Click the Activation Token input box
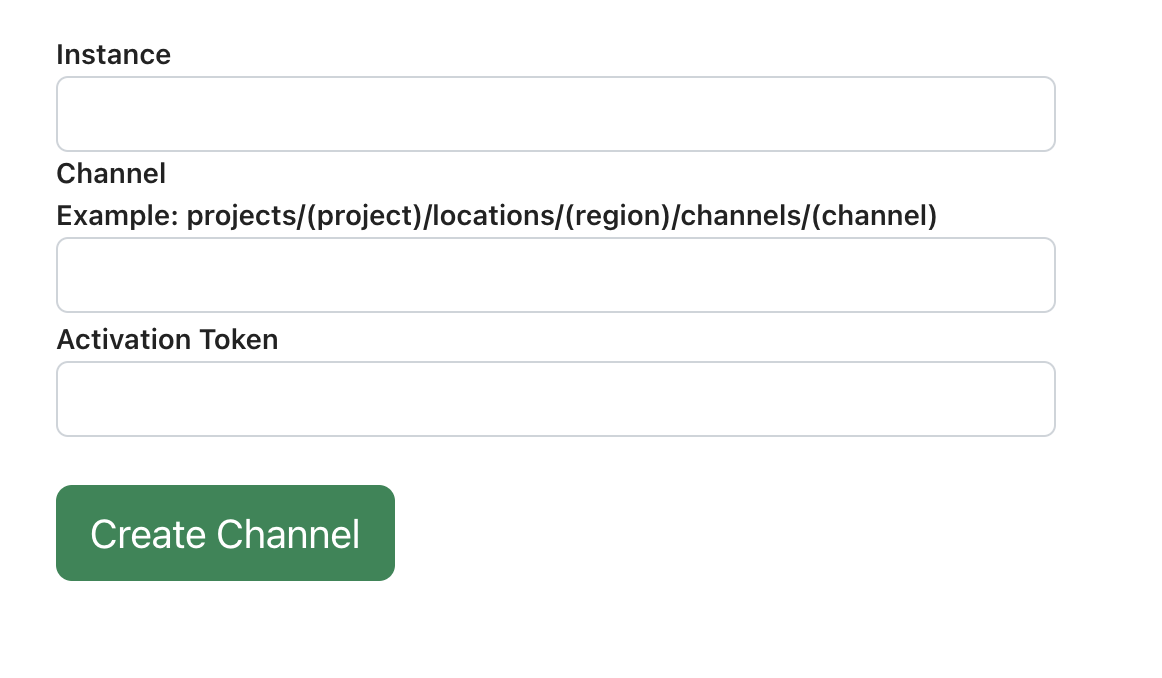1162x678 pixels. 555,399
